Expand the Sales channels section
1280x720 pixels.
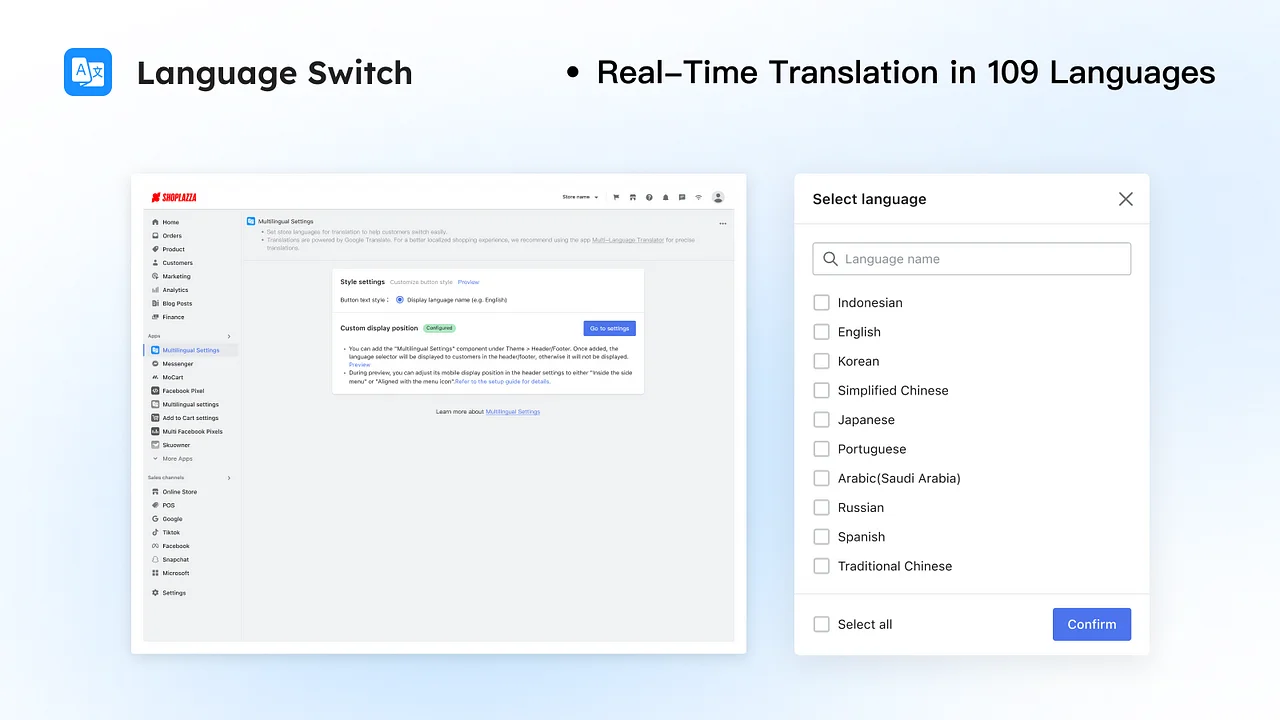coord(228,477)
